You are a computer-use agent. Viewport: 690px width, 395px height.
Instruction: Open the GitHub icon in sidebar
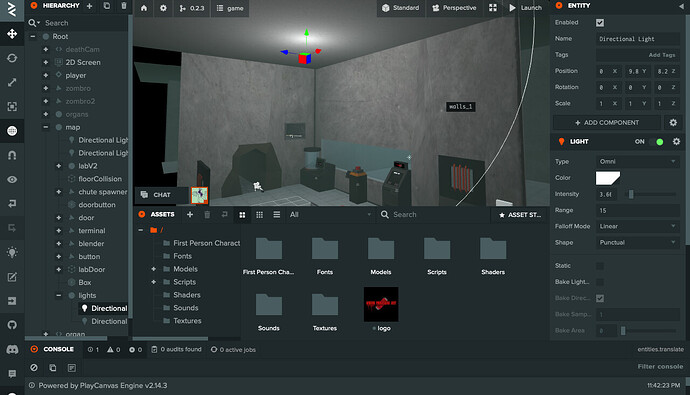coord(12,325)
